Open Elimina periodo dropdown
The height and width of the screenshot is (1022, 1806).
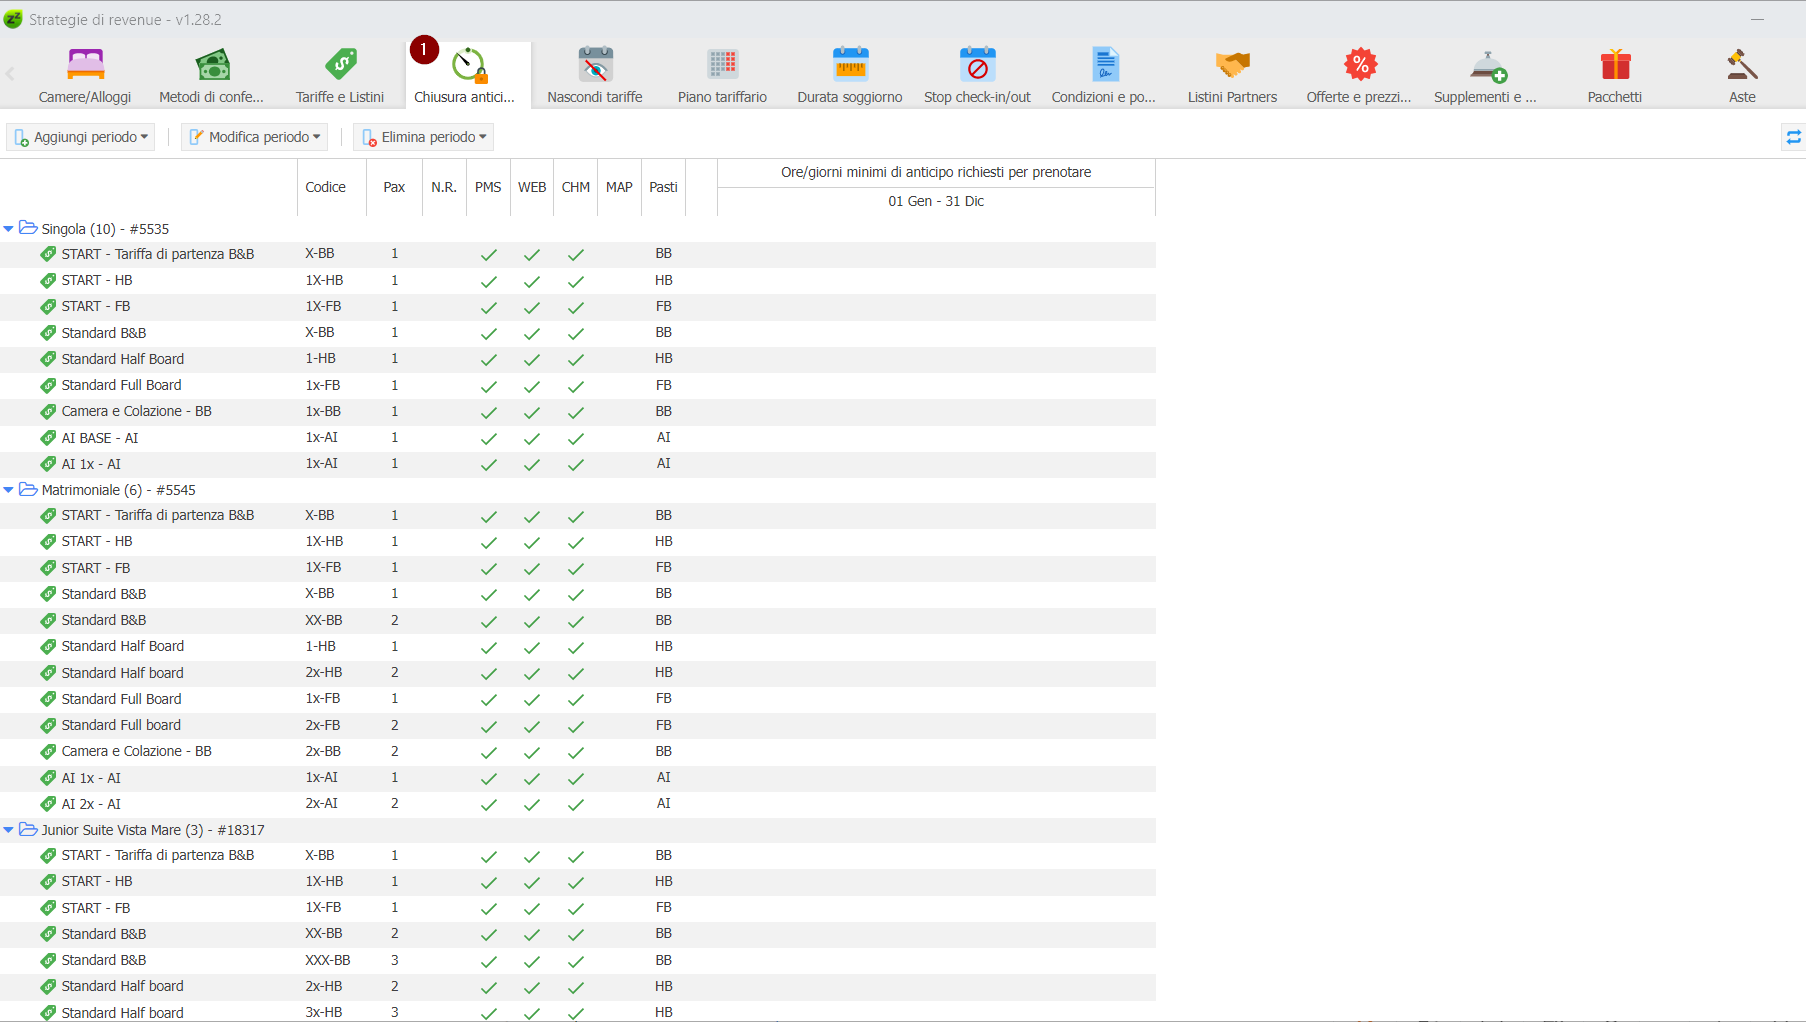point(424,137)
